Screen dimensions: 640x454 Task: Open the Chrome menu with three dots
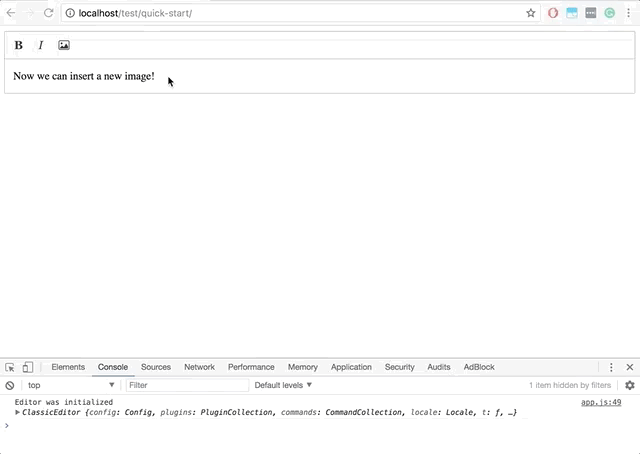point(629,13)
